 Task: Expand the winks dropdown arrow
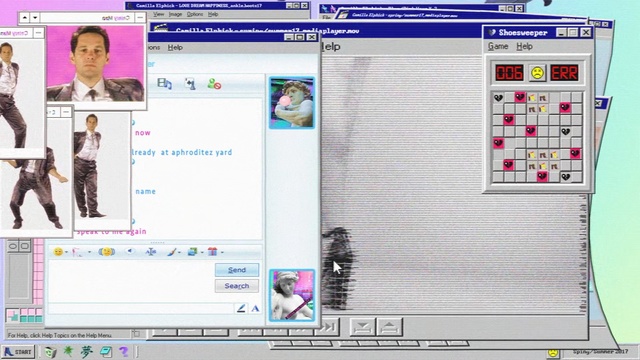89,252
